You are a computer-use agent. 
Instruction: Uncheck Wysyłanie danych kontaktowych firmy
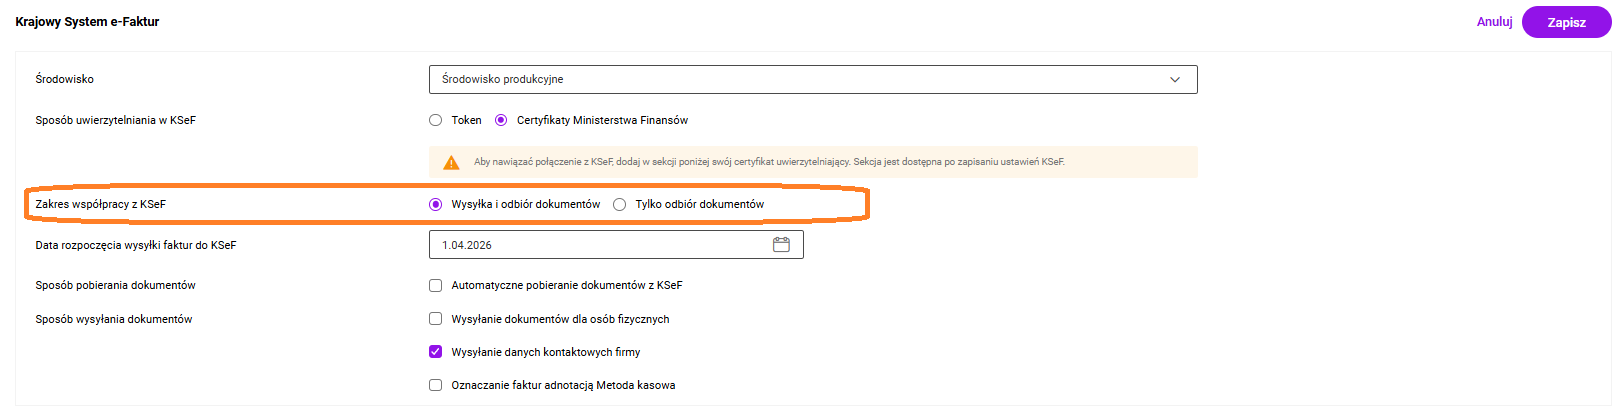coord(436,352)
